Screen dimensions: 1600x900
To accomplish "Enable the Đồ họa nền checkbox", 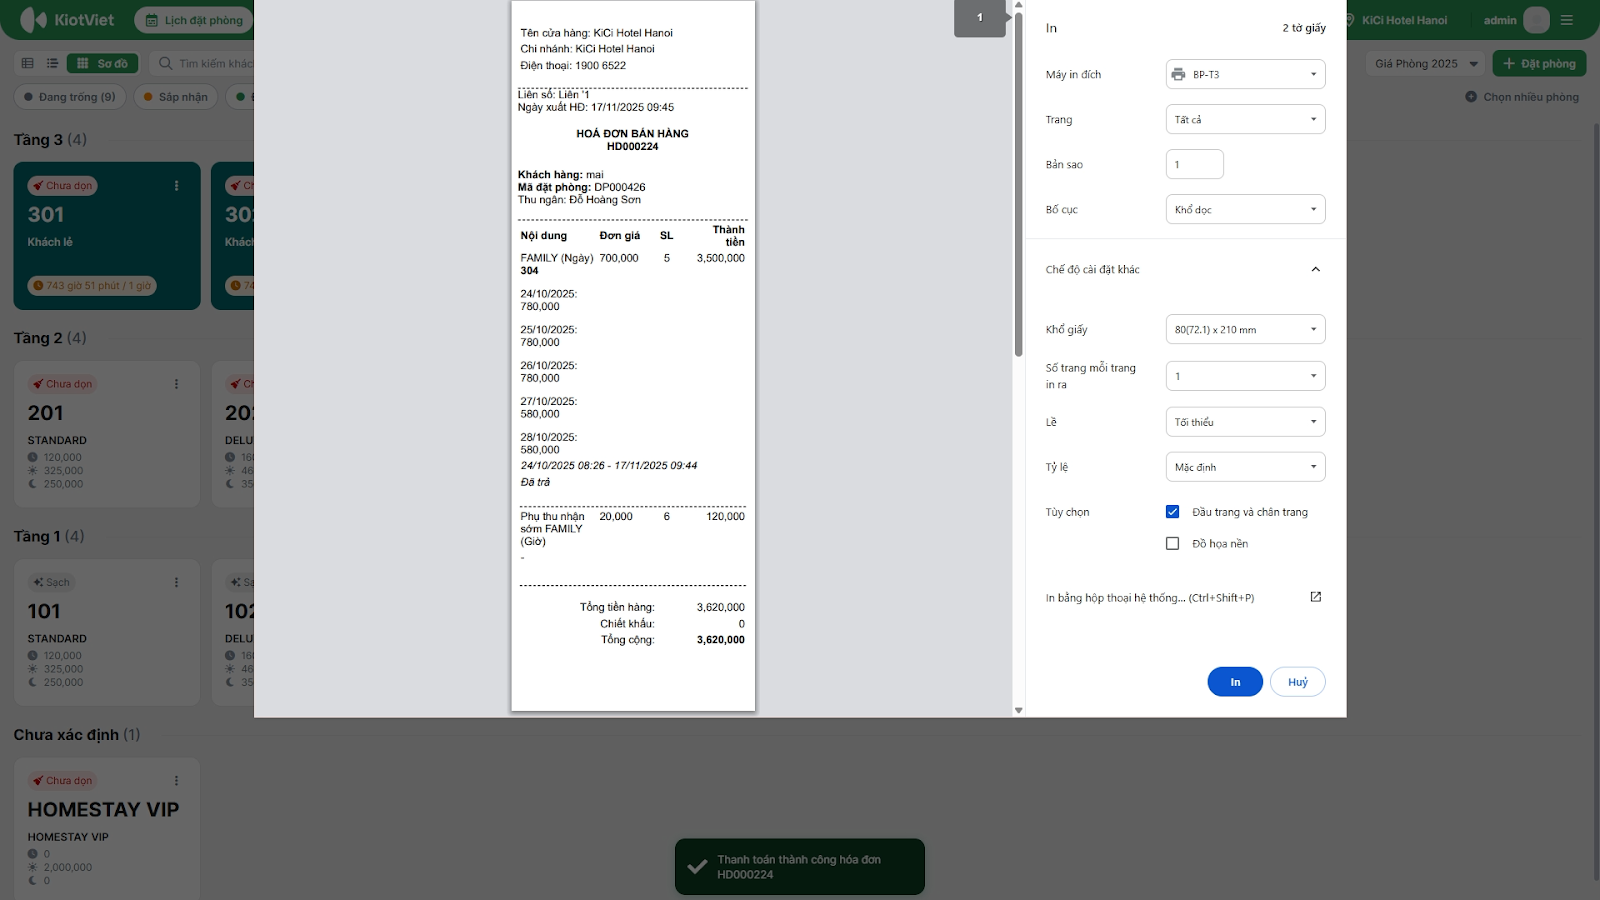I will click(1173, 544).
